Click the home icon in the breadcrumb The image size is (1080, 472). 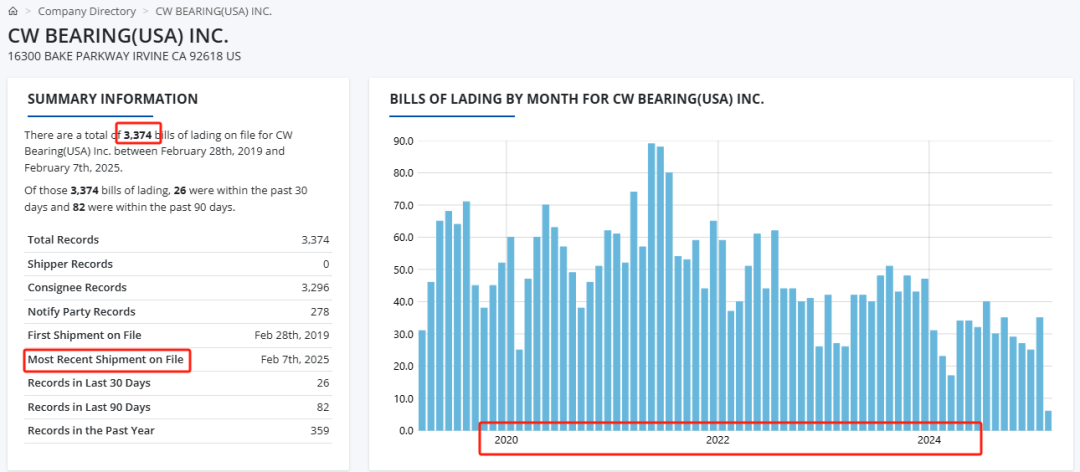coord(12,11)
